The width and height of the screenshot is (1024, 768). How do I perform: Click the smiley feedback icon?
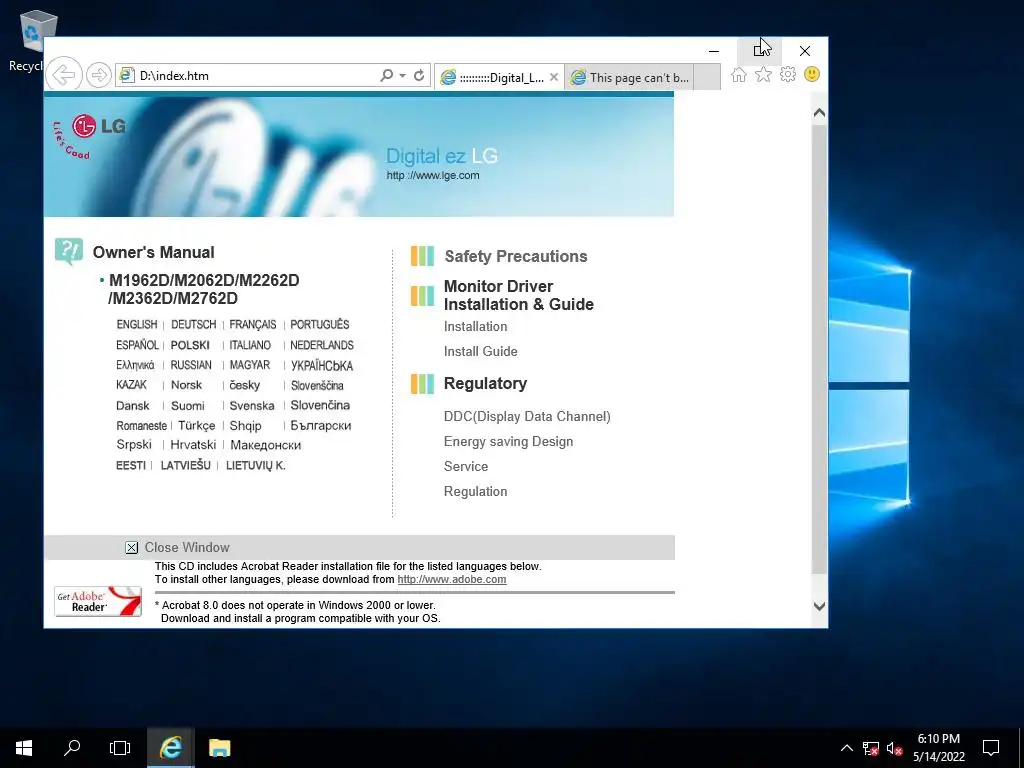click(x=812, y=74)
